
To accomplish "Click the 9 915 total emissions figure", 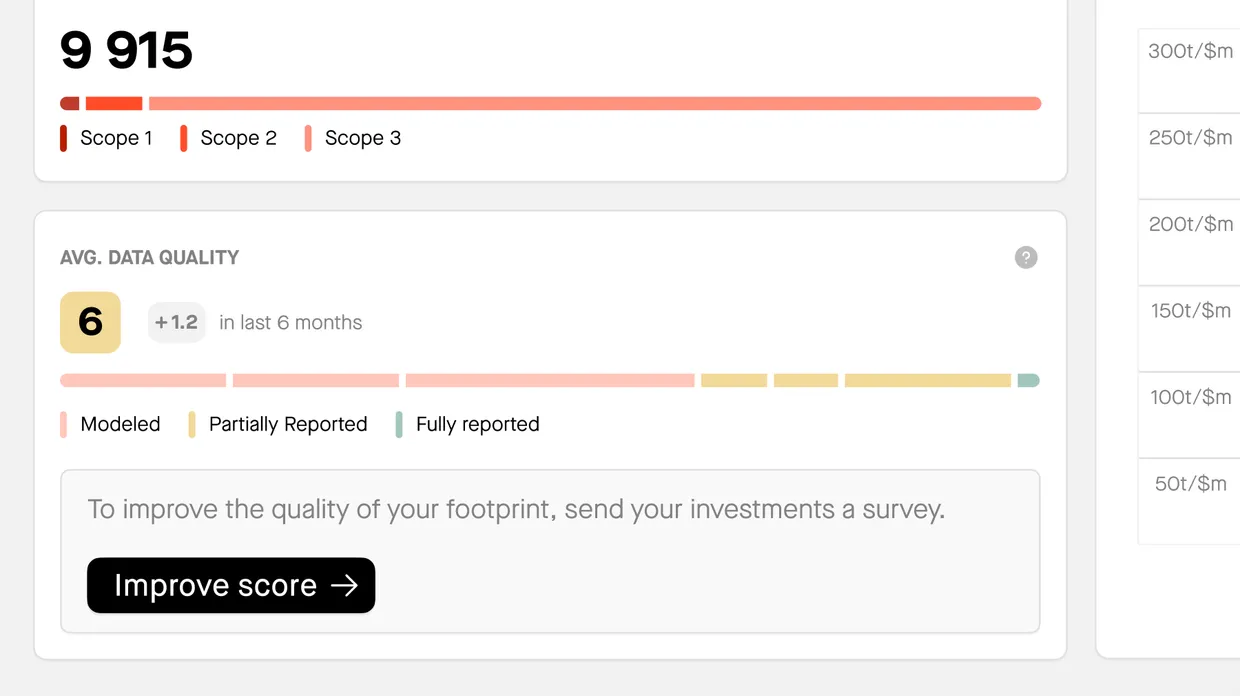I will click(126, 50).
